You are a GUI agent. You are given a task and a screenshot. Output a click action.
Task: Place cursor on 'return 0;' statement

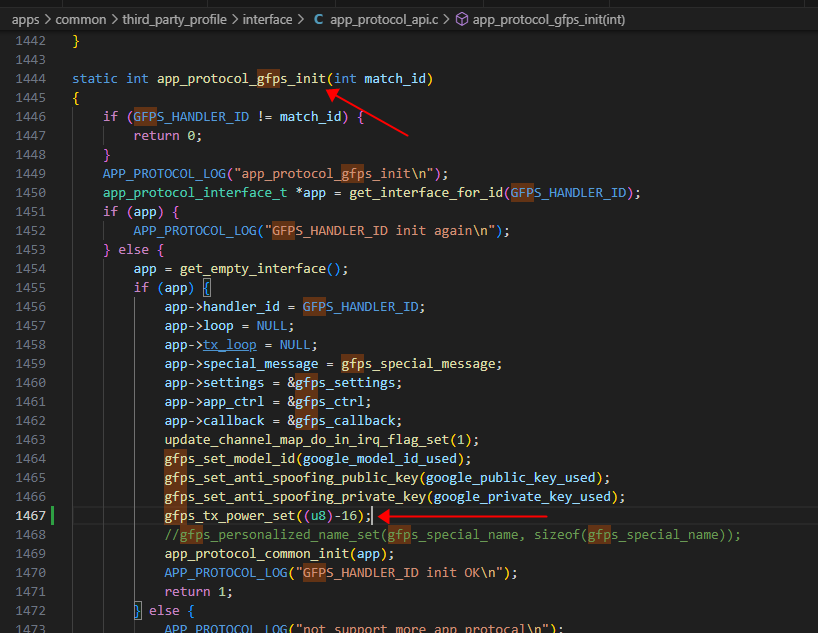click(x=167, y=136)
